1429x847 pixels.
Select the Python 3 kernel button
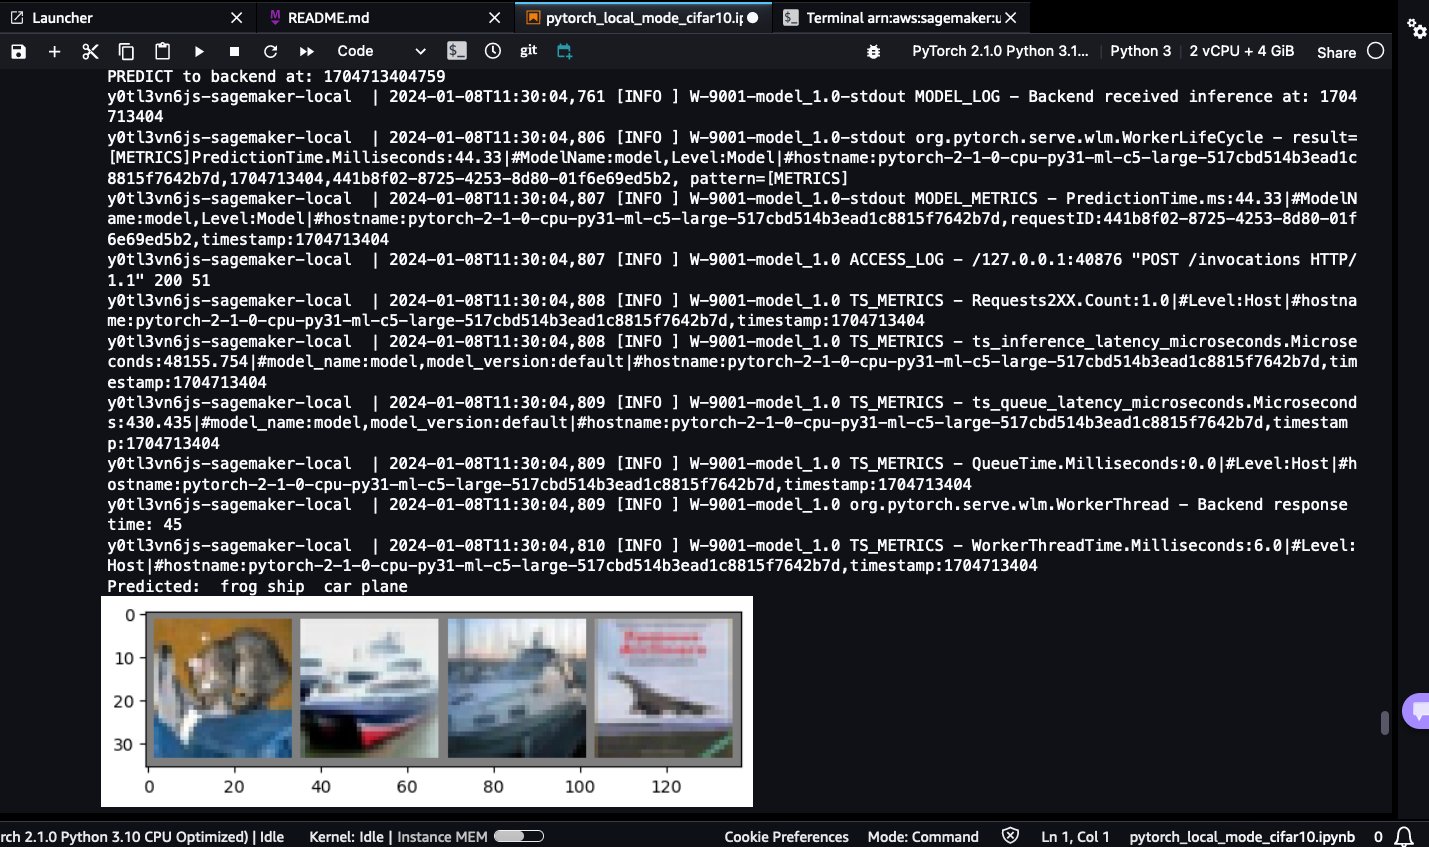point(1140,51)
